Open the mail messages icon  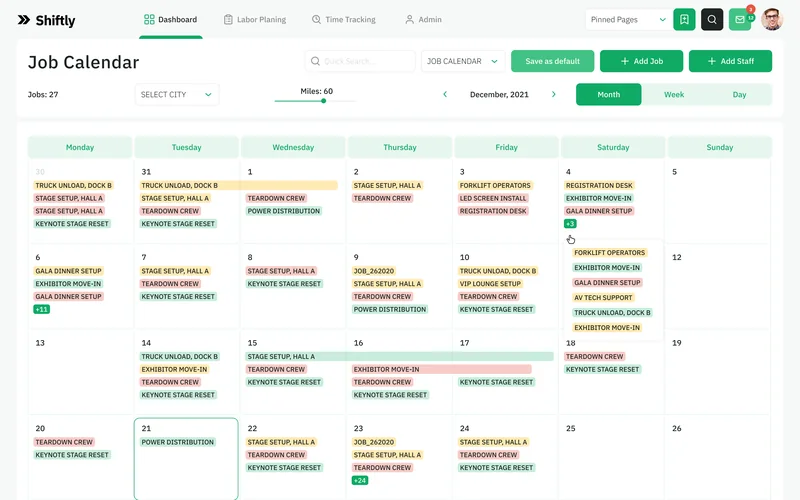(x=740, y=19)
